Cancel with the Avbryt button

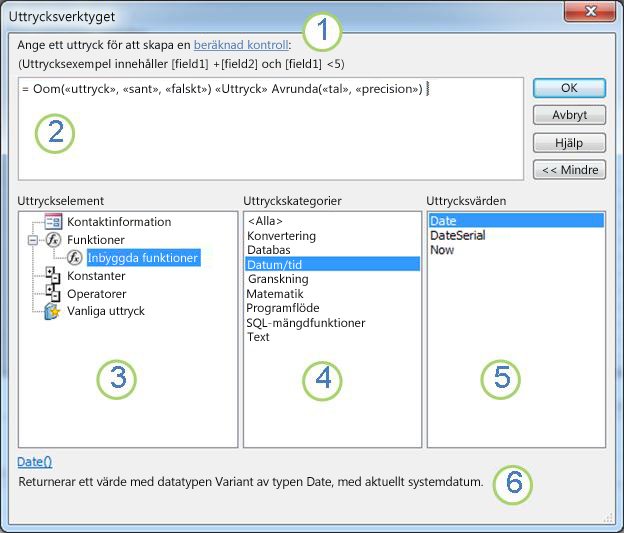click(569, 115)
